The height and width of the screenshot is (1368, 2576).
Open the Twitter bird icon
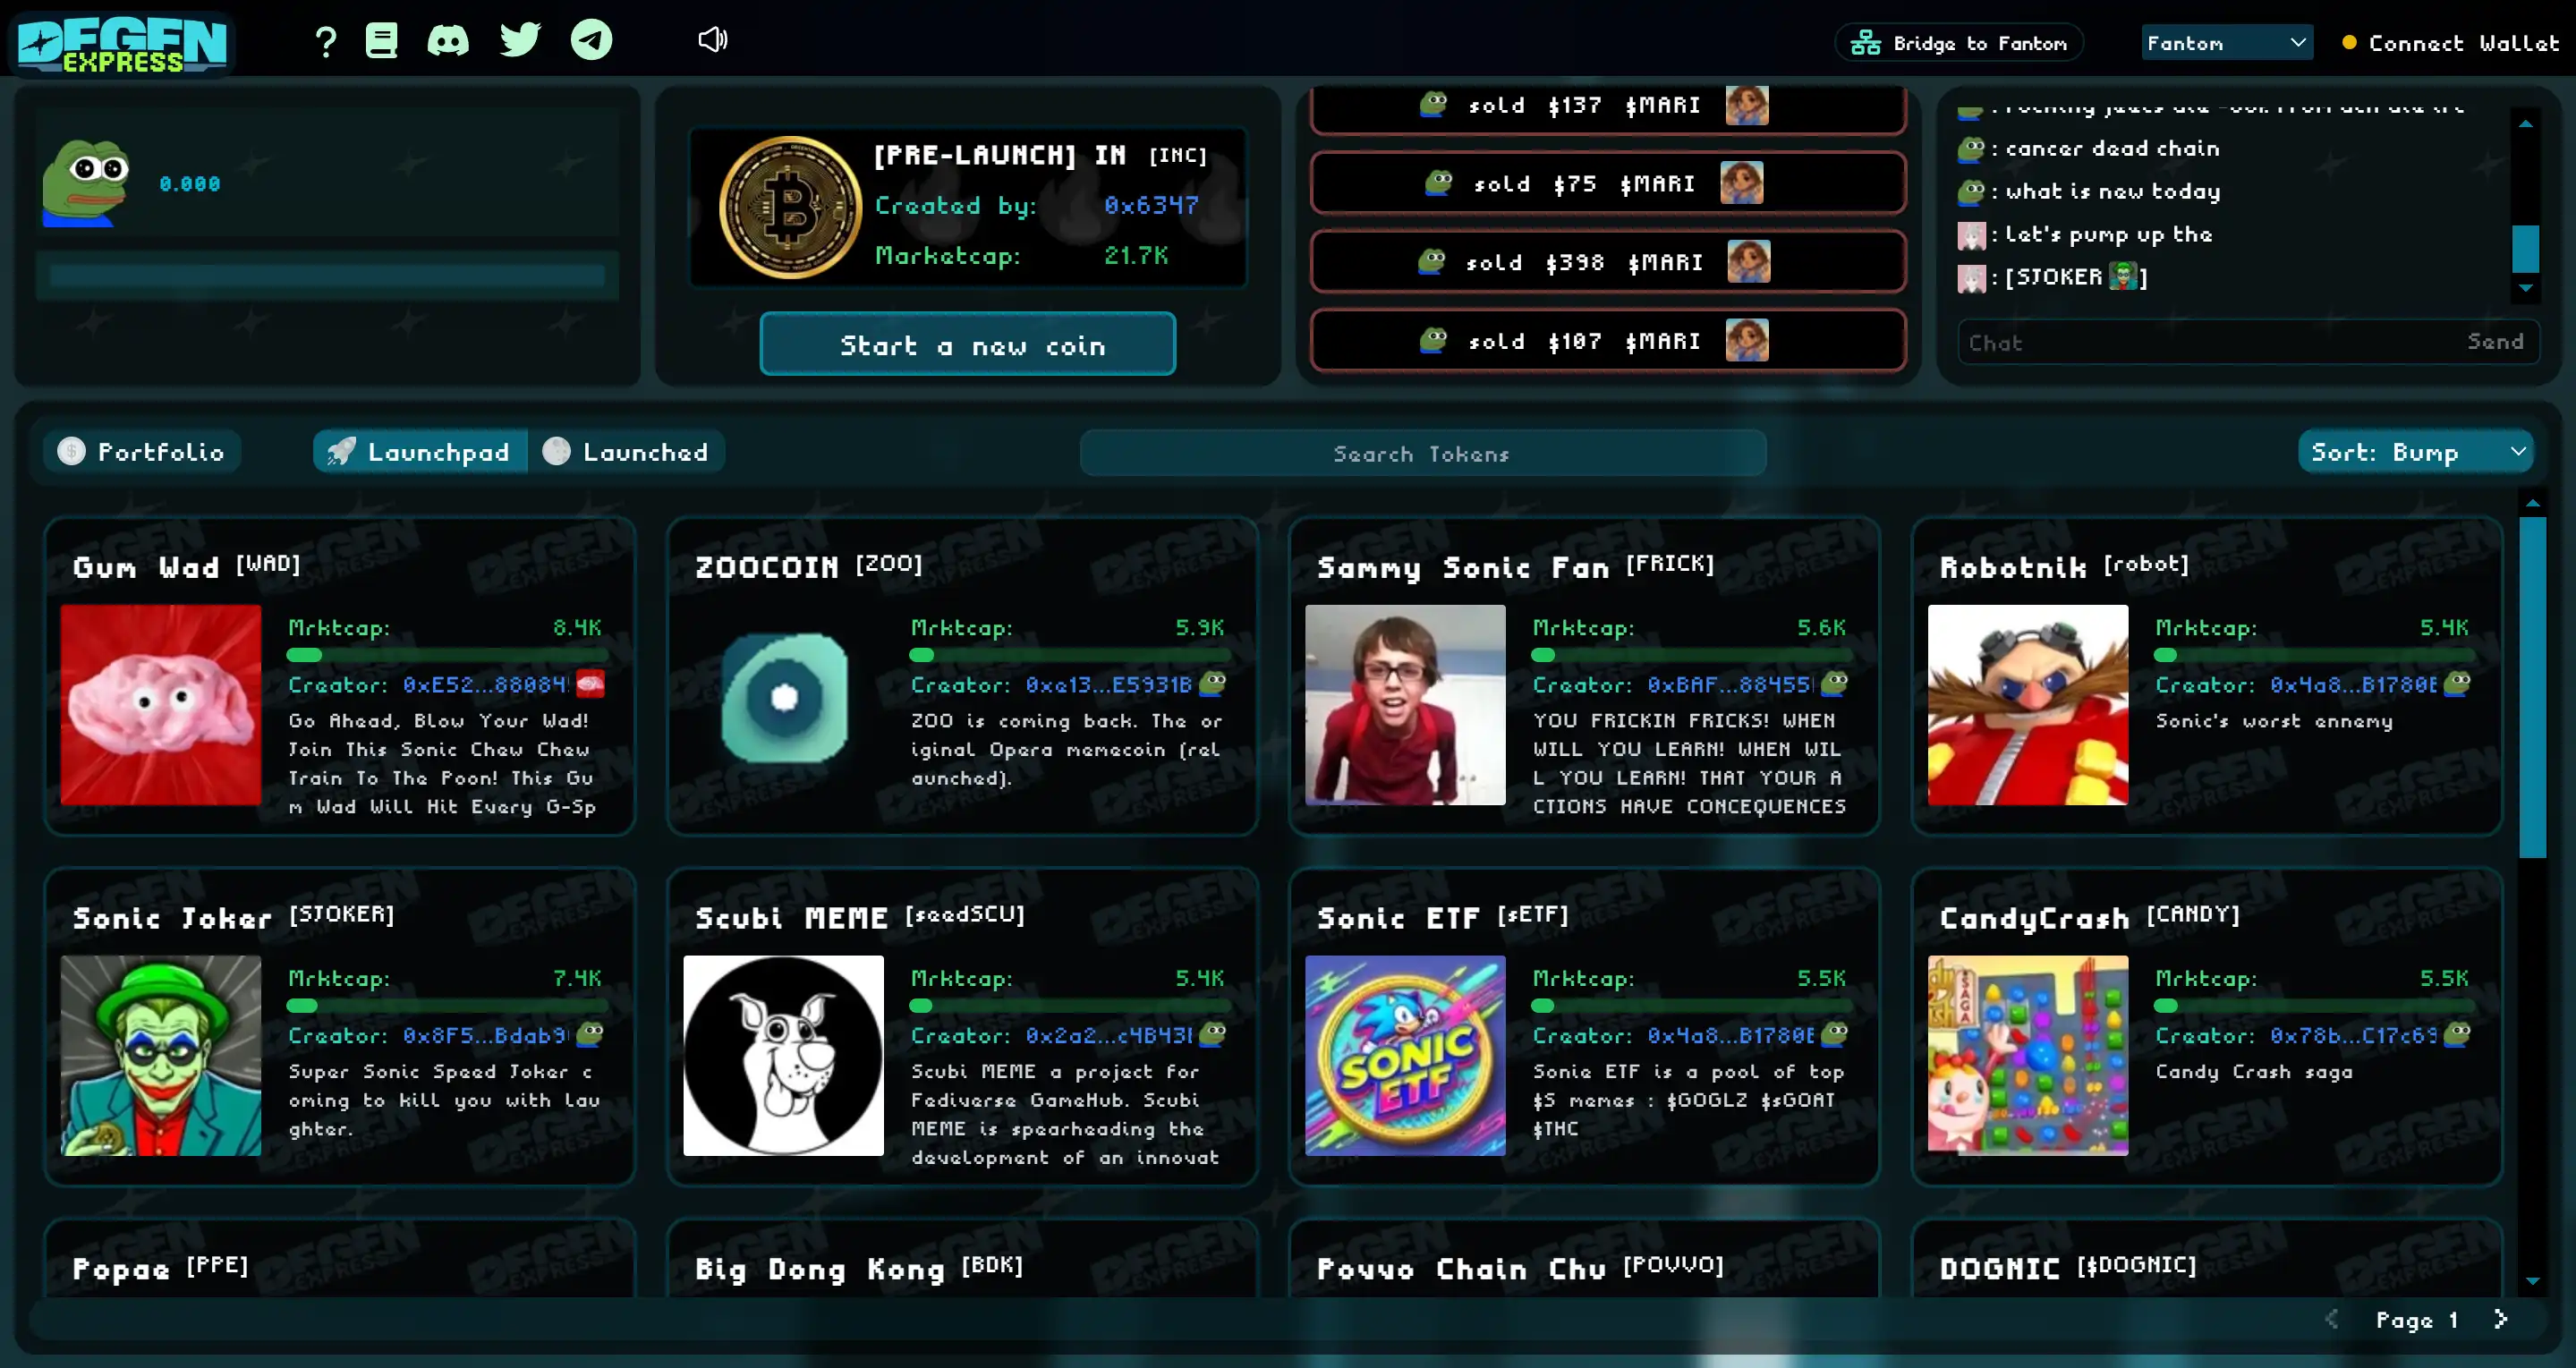(520, 40)
